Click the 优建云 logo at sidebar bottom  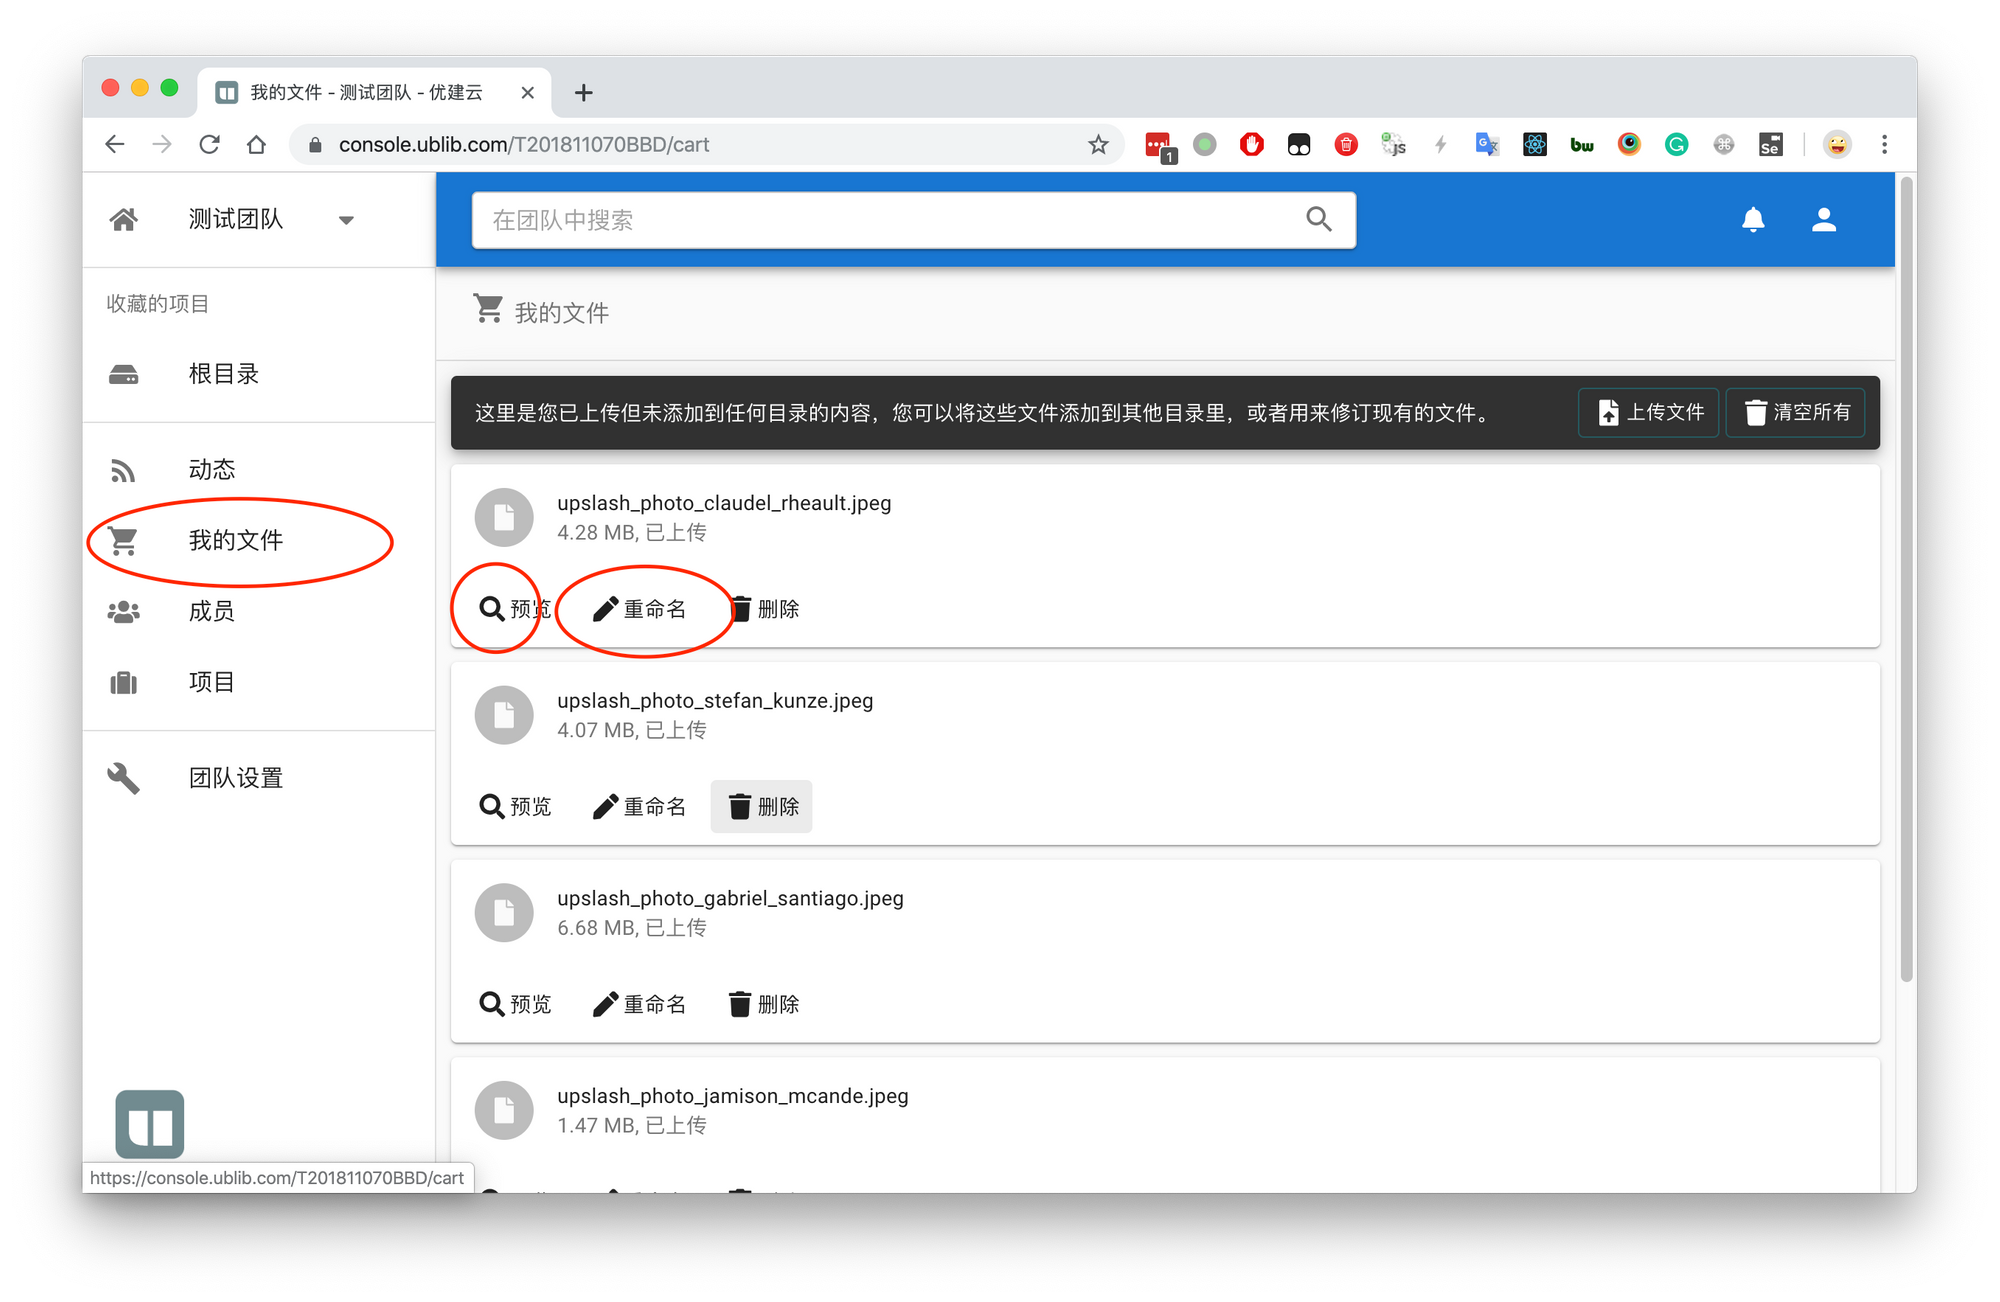[150, 1123]
